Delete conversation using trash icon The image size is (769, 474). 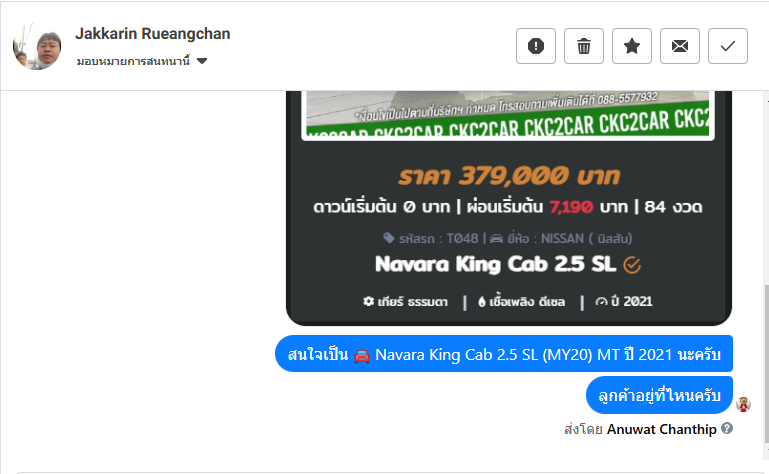pyautogui.click(x=584, y=46)
